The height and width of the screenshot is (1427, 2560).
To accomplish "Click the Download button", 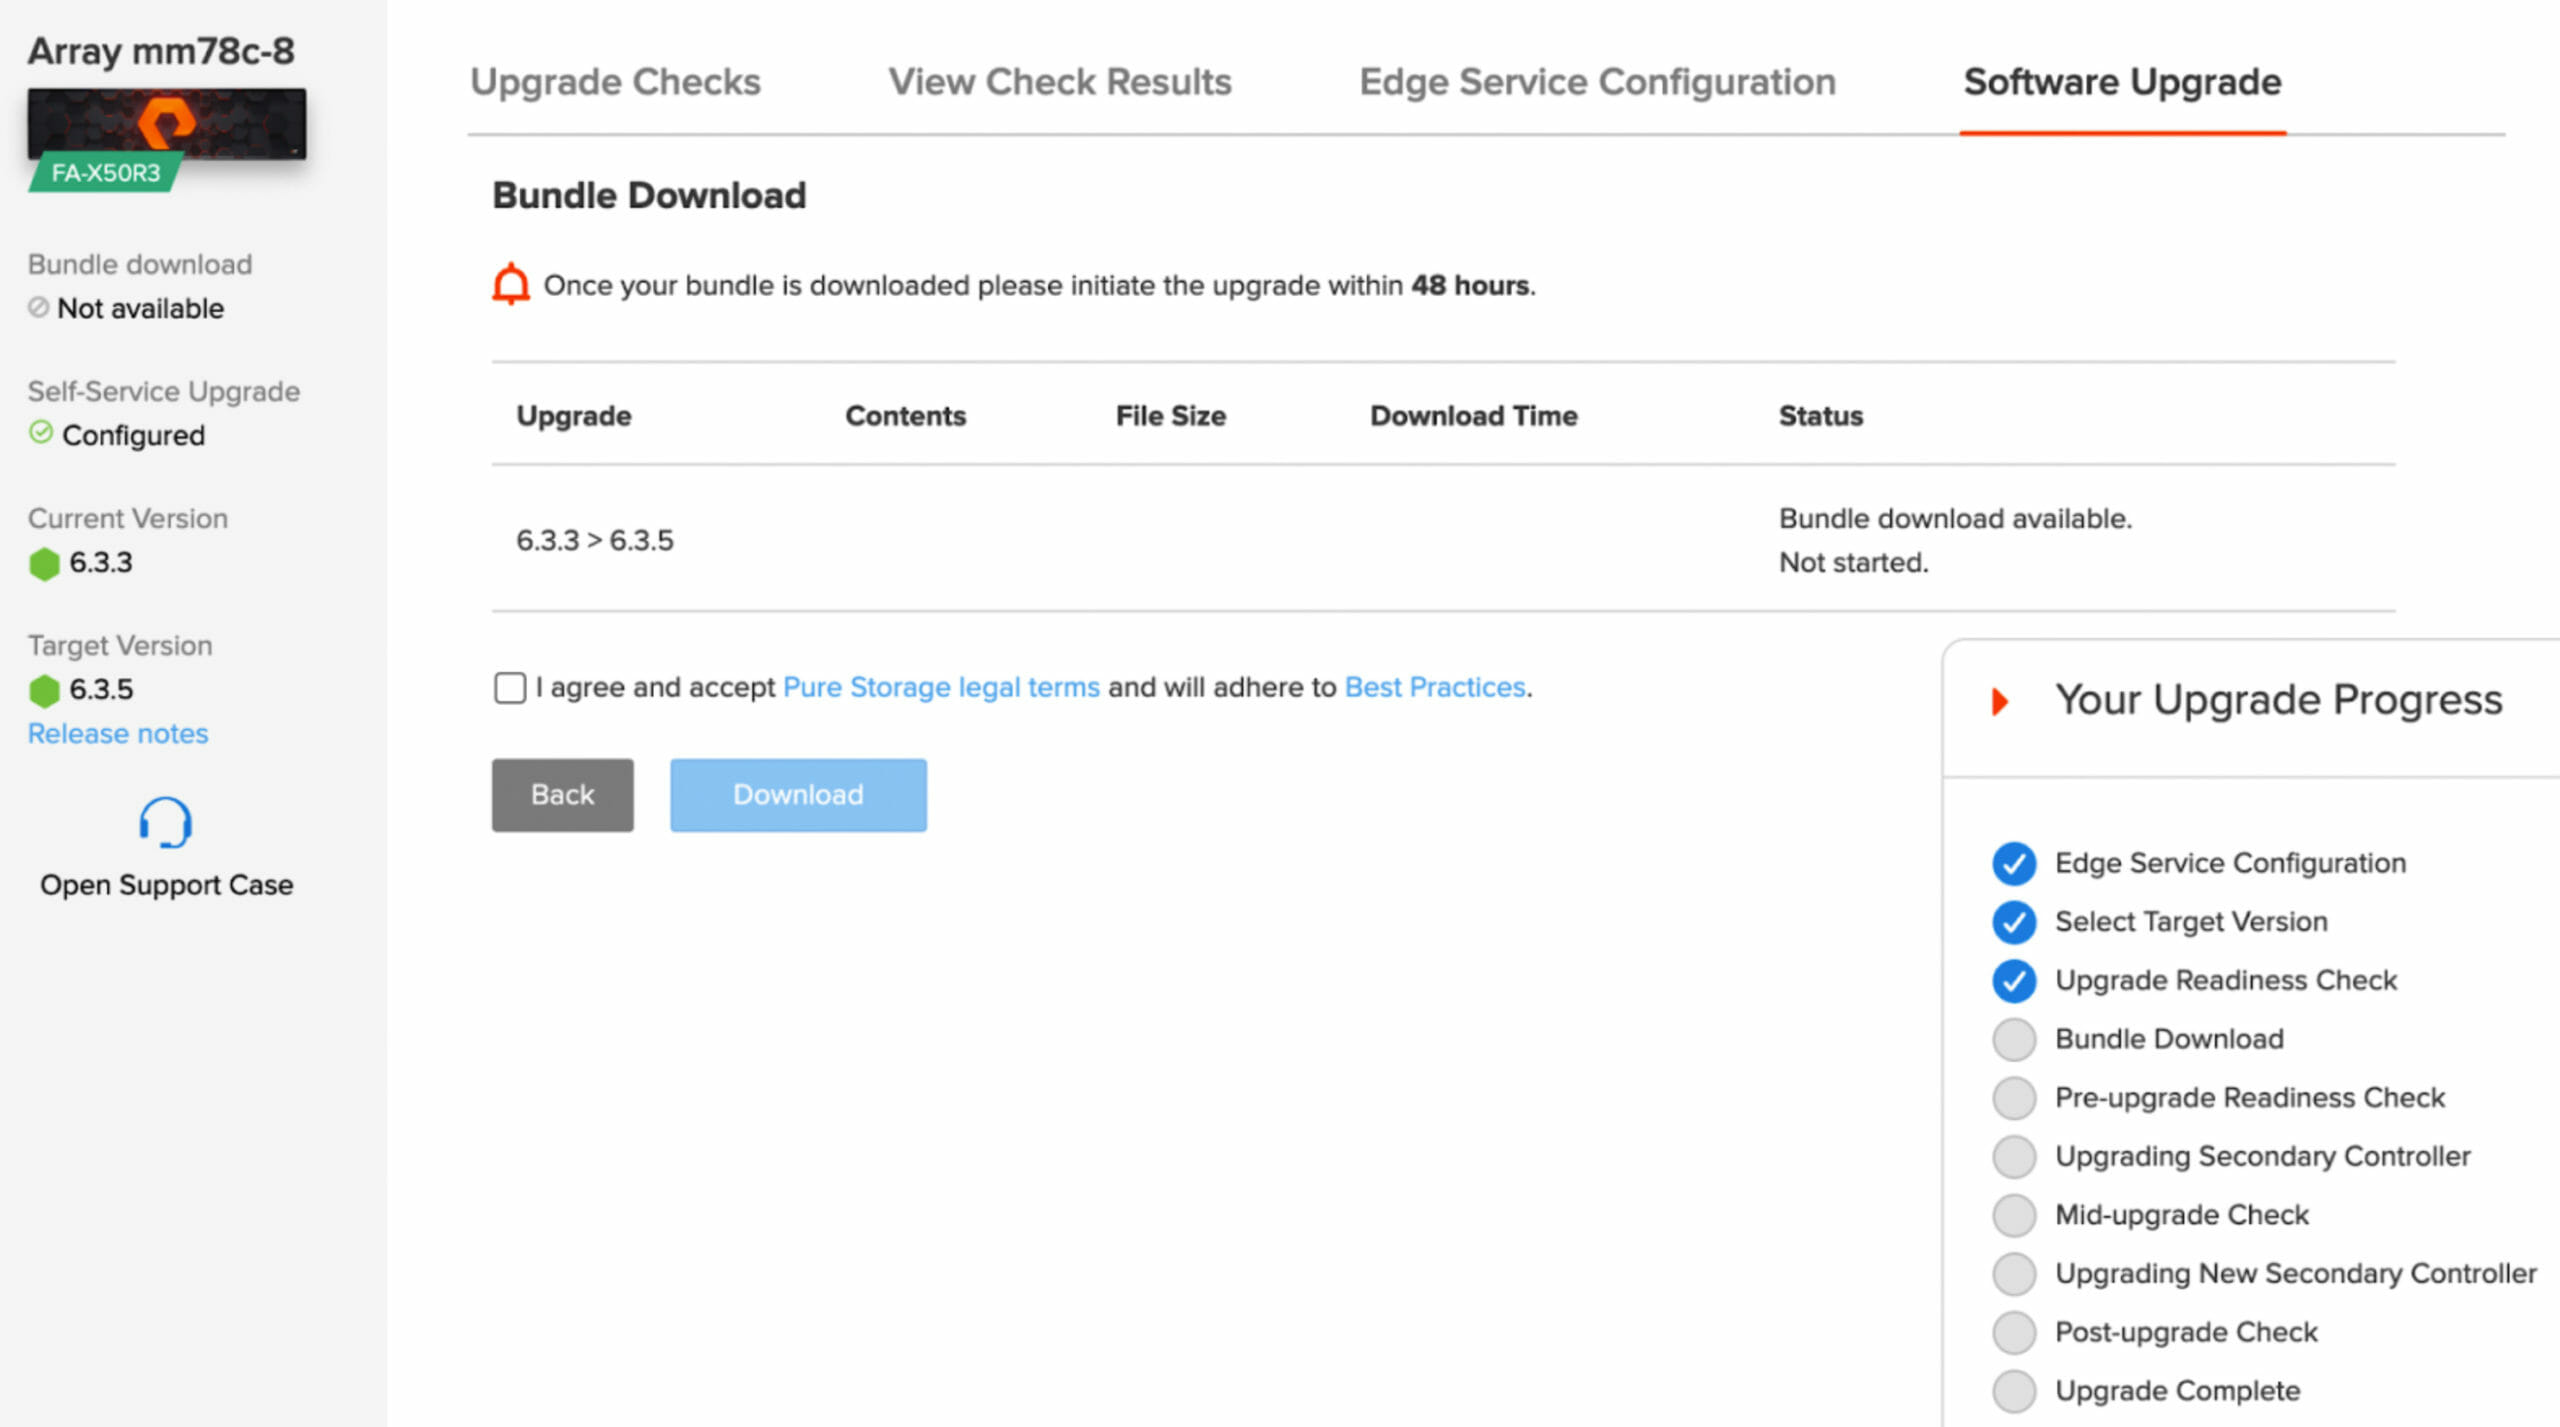I will tap(798, 795).
